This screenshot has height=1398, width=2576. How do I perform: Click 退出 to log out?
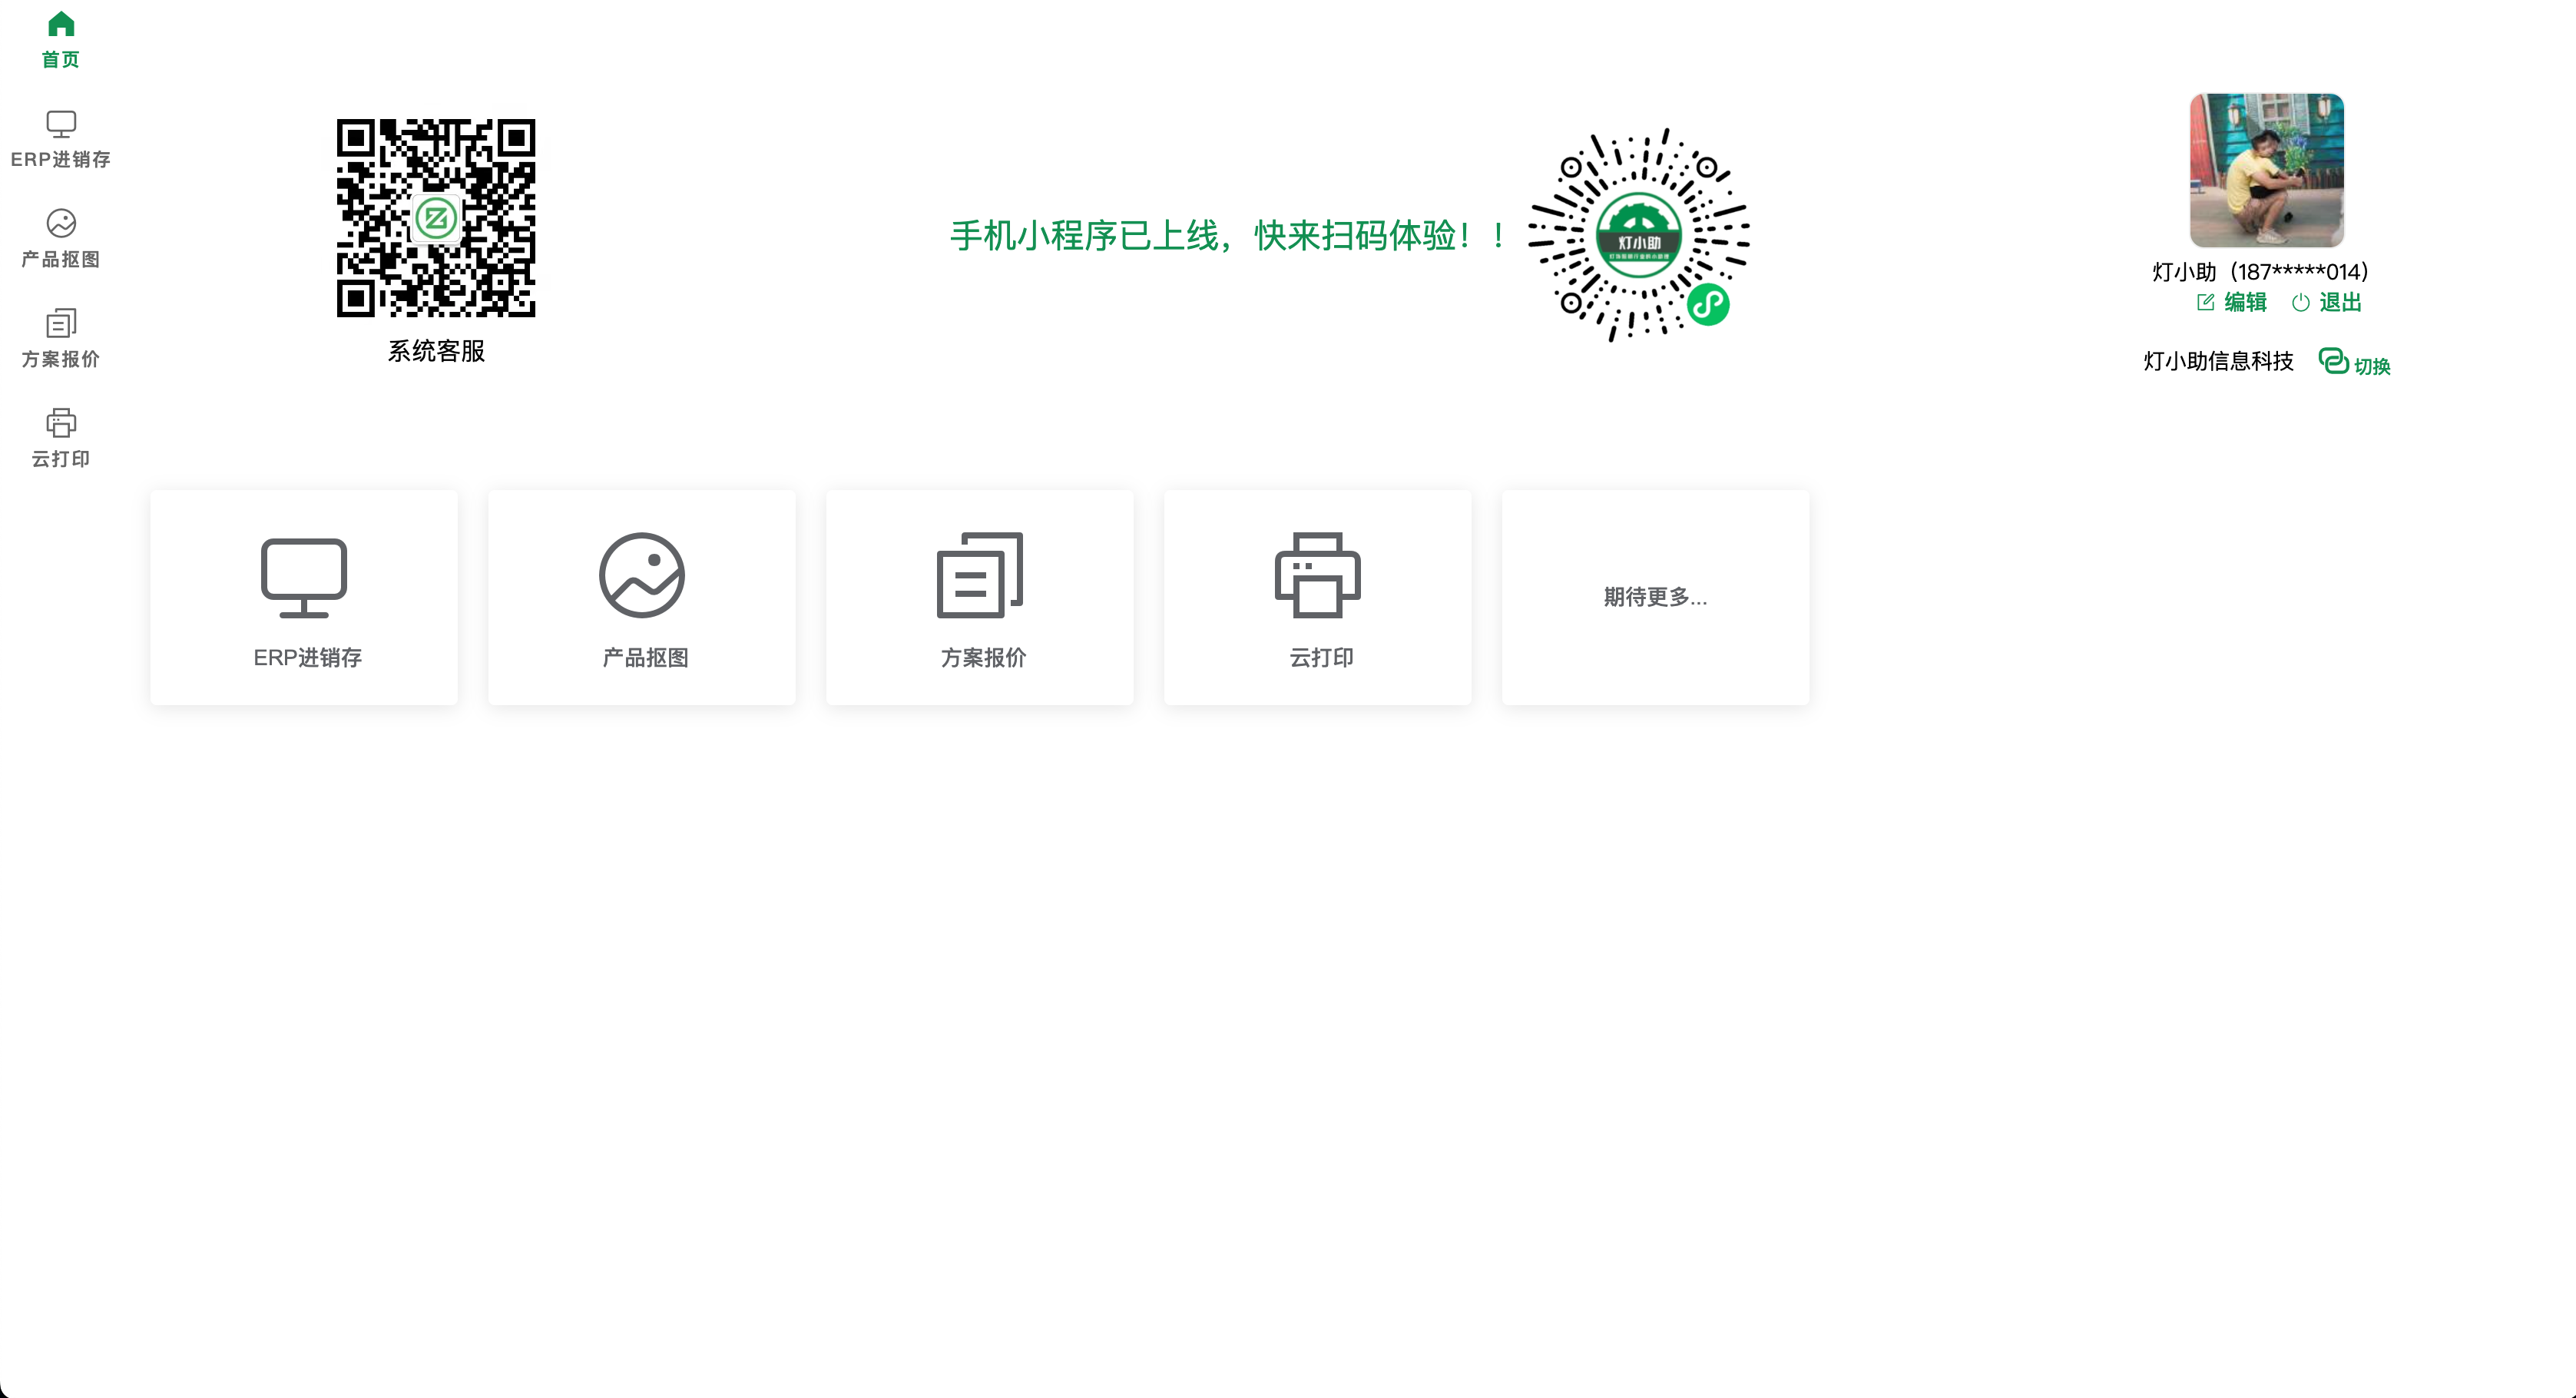2340,302
